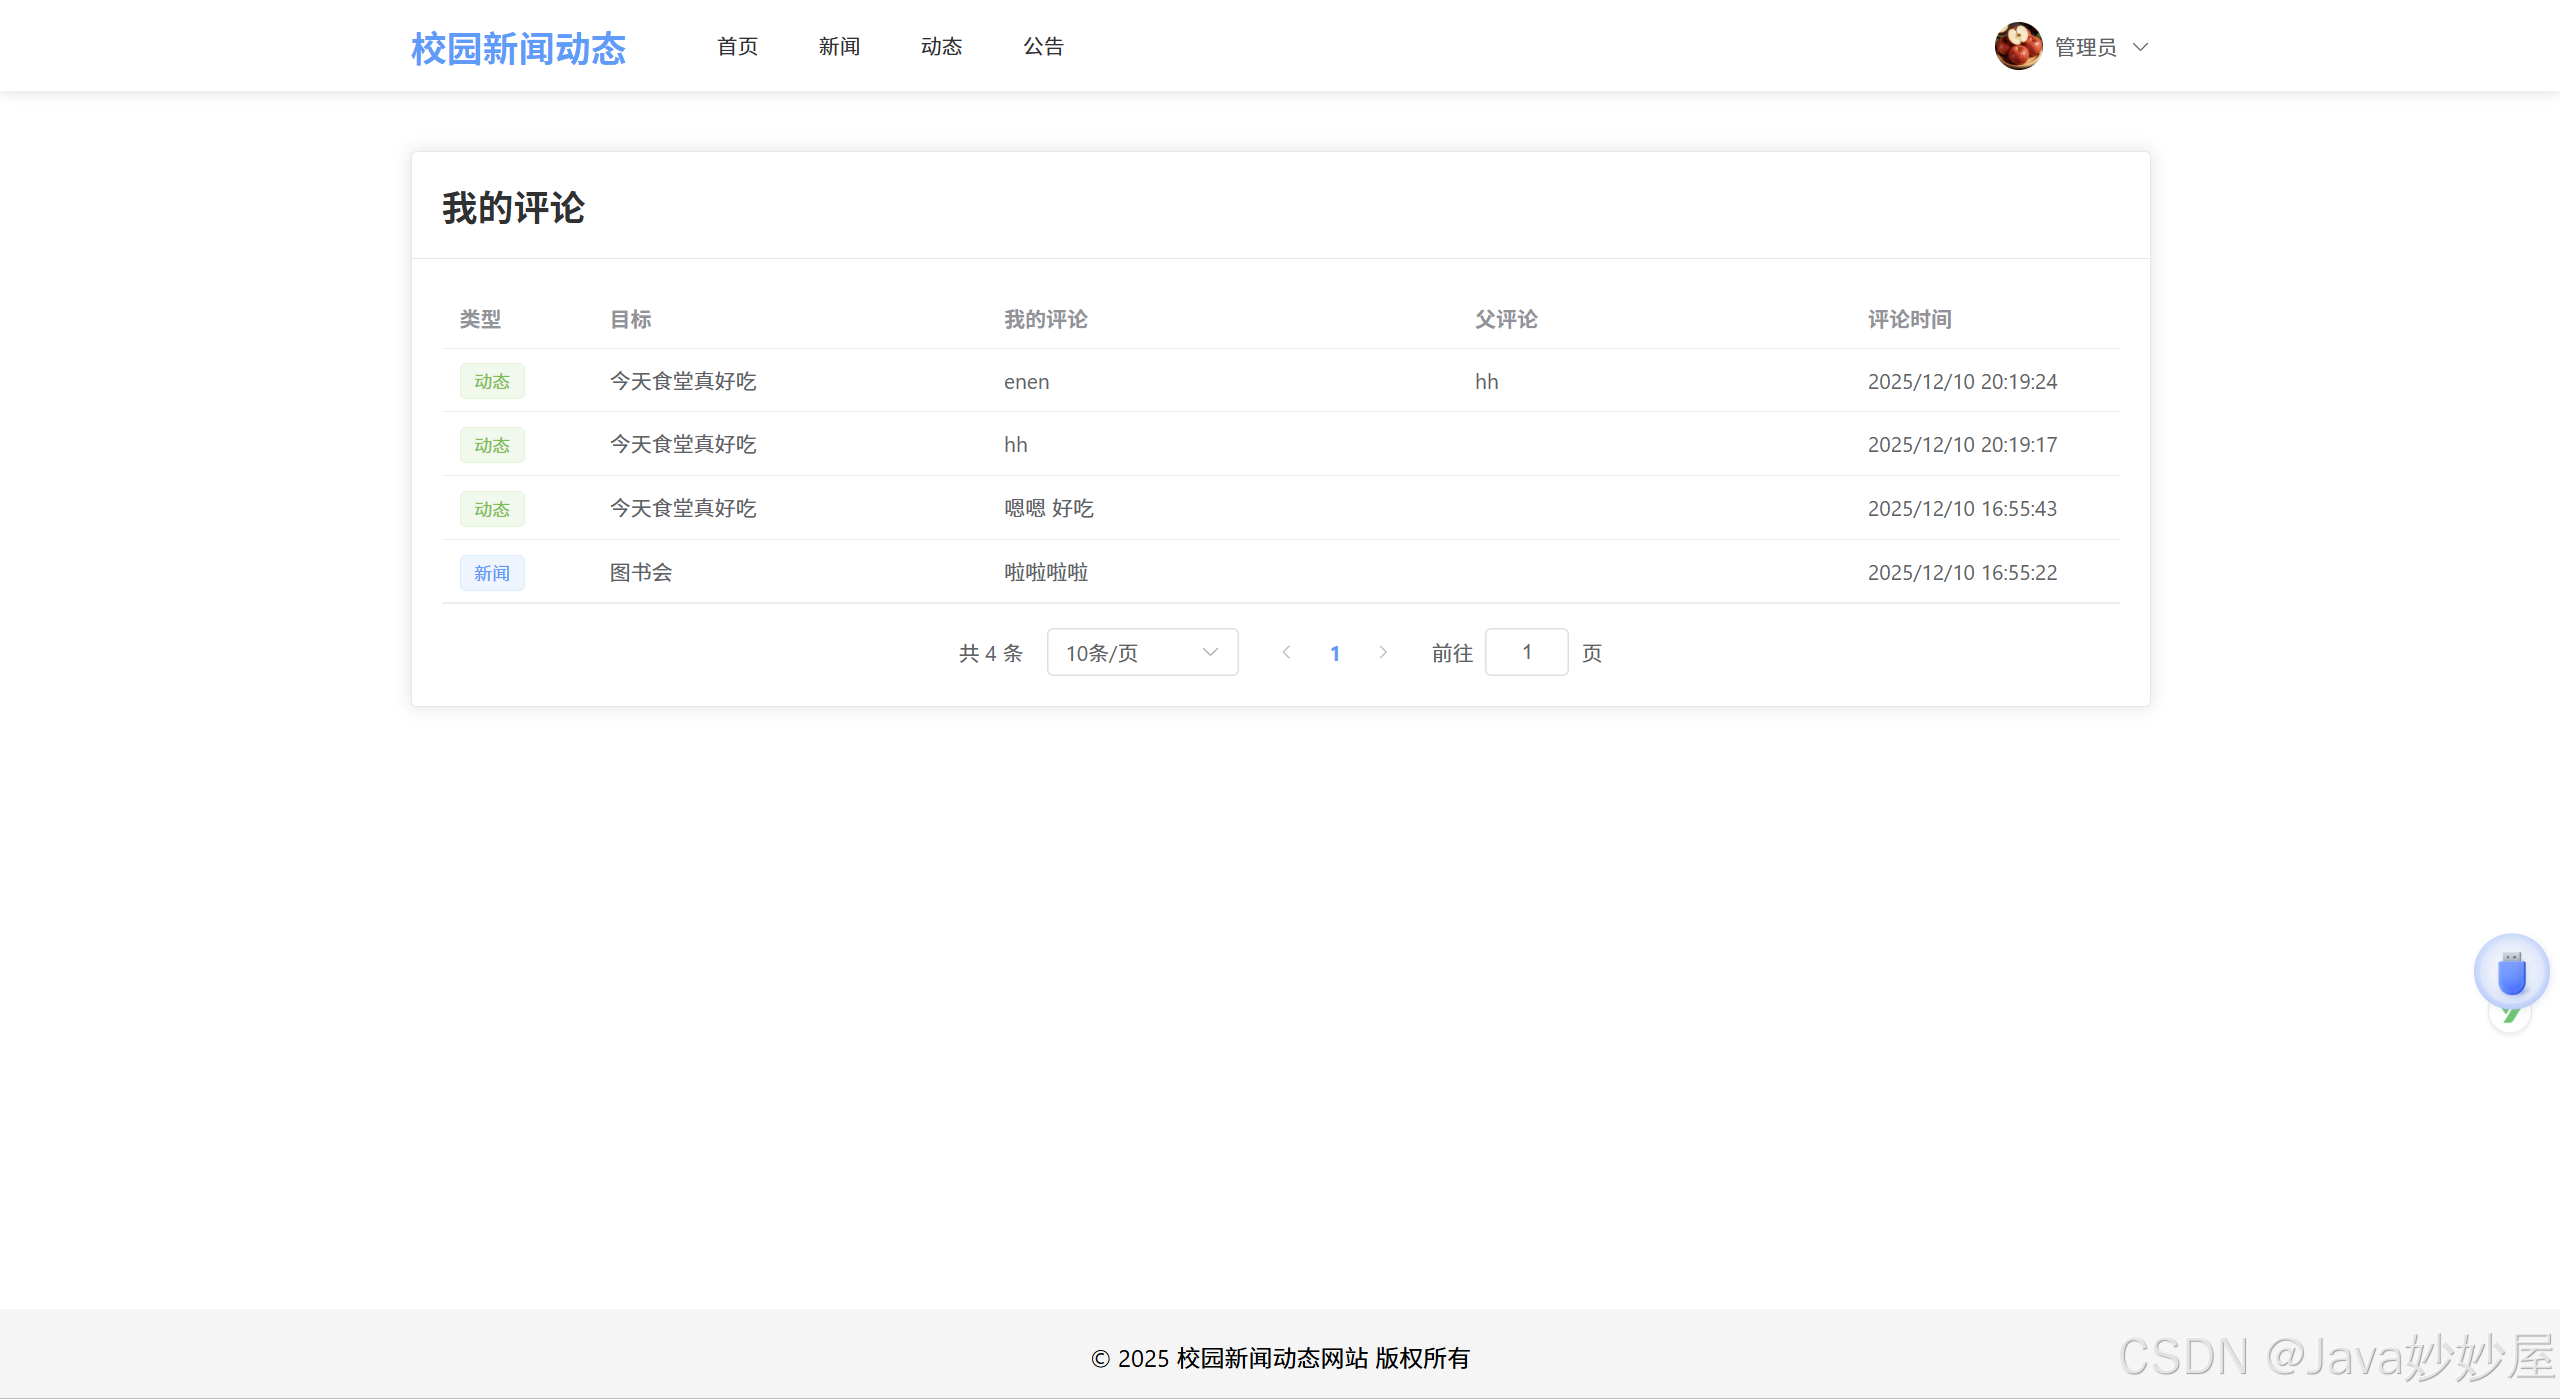
Task: Click the 啦啦啦啦 comment cell
Action: (1046, 572)
